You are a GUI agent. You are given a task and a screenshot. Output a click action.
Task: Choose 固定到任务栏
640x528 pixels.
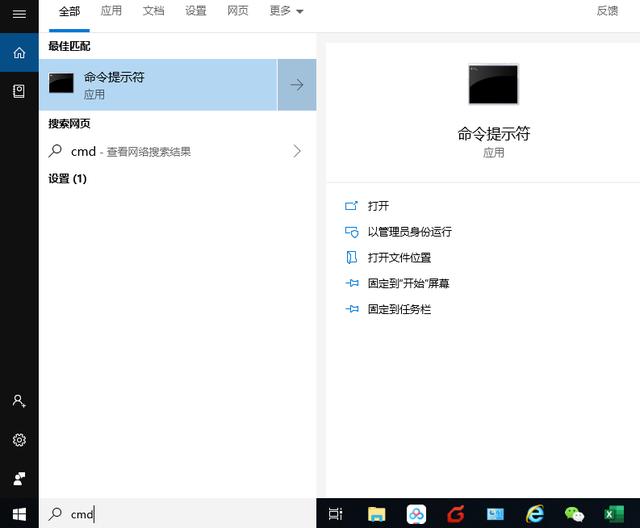coord(399,309)
